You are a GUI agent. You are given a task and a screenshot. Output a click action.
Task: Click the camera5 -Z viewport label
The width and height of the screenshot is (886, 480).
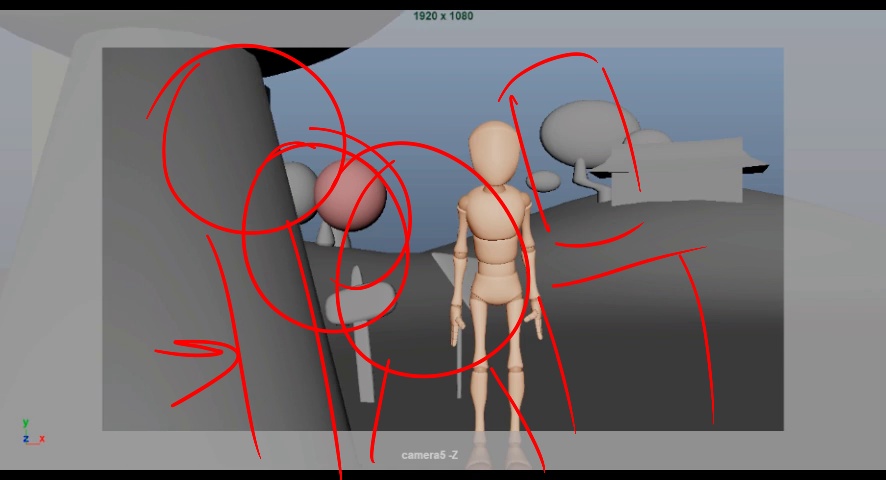click(x=429, y=455)
